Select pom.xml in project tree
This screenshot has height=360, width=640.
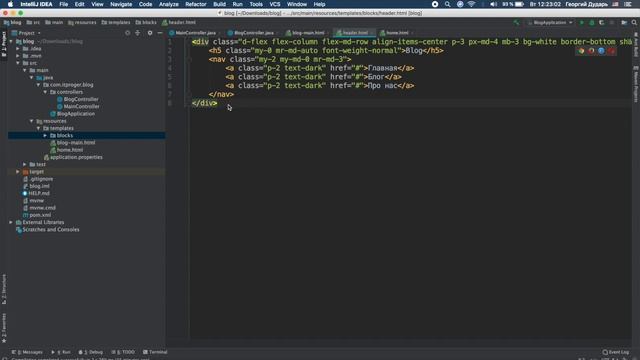click(40, 215)
